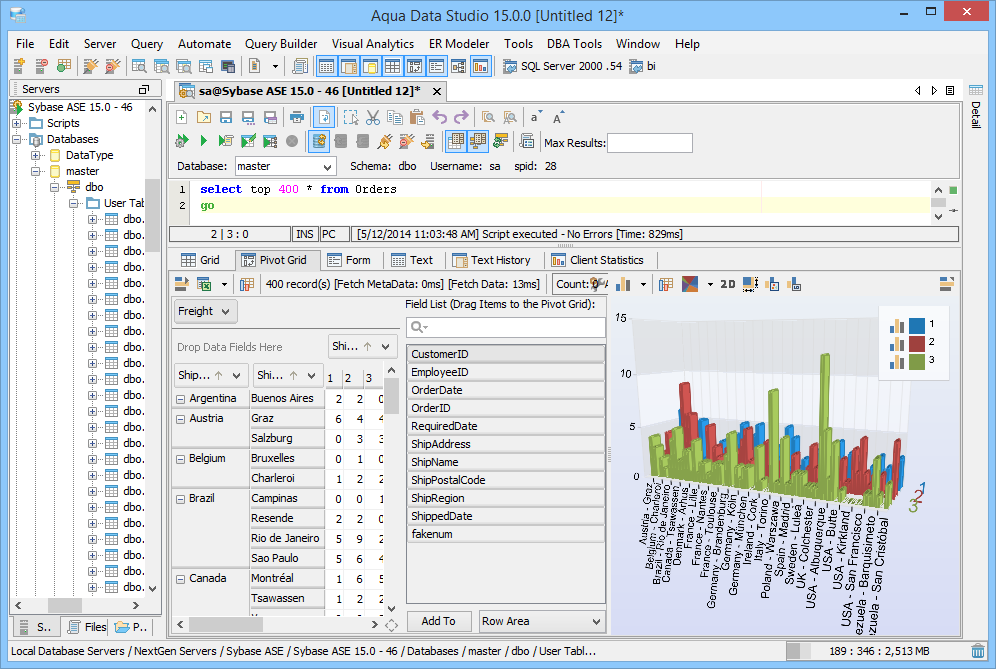Redo the edit with the redo arrow
Screen dimensions: 996x669
tap(461, 117)
